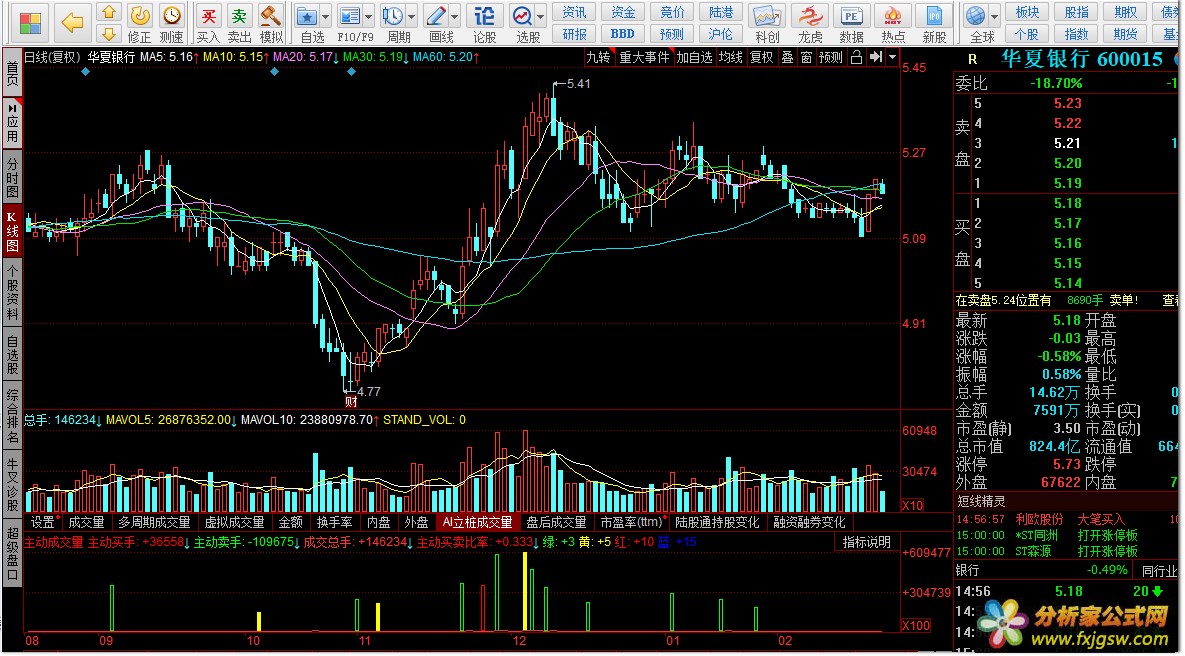Select the 盘后成交量 indicator tab
1185x656 pixels.
(x=556, y=522)
